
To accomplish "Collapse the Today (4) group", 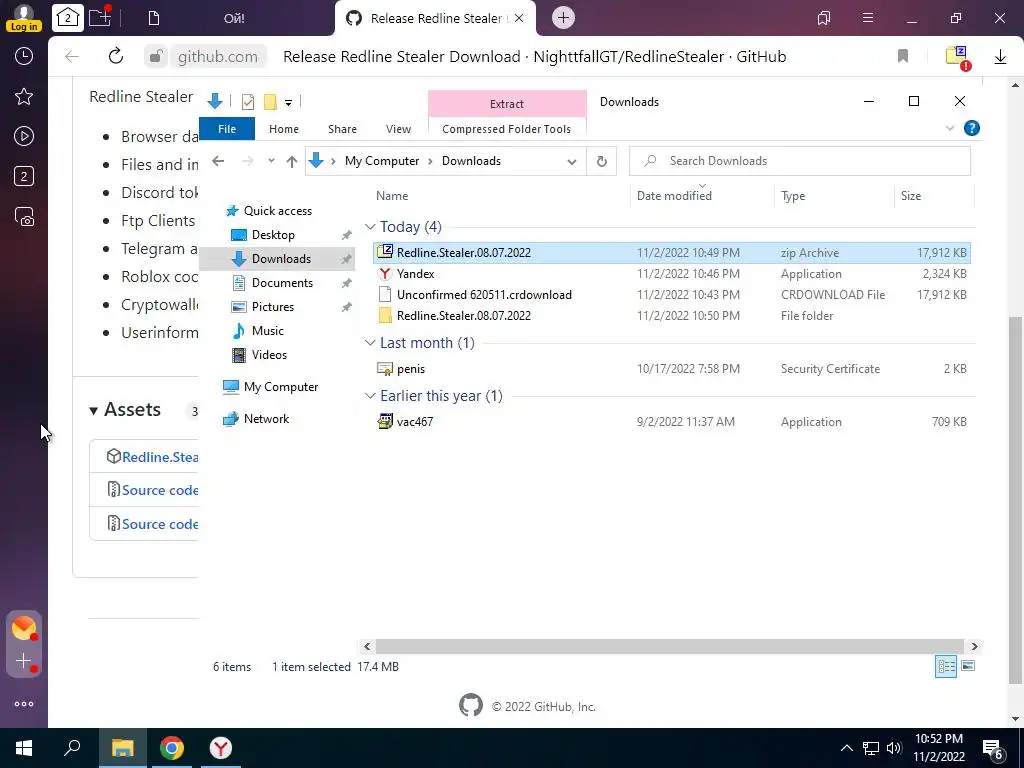I will [370, 227].
